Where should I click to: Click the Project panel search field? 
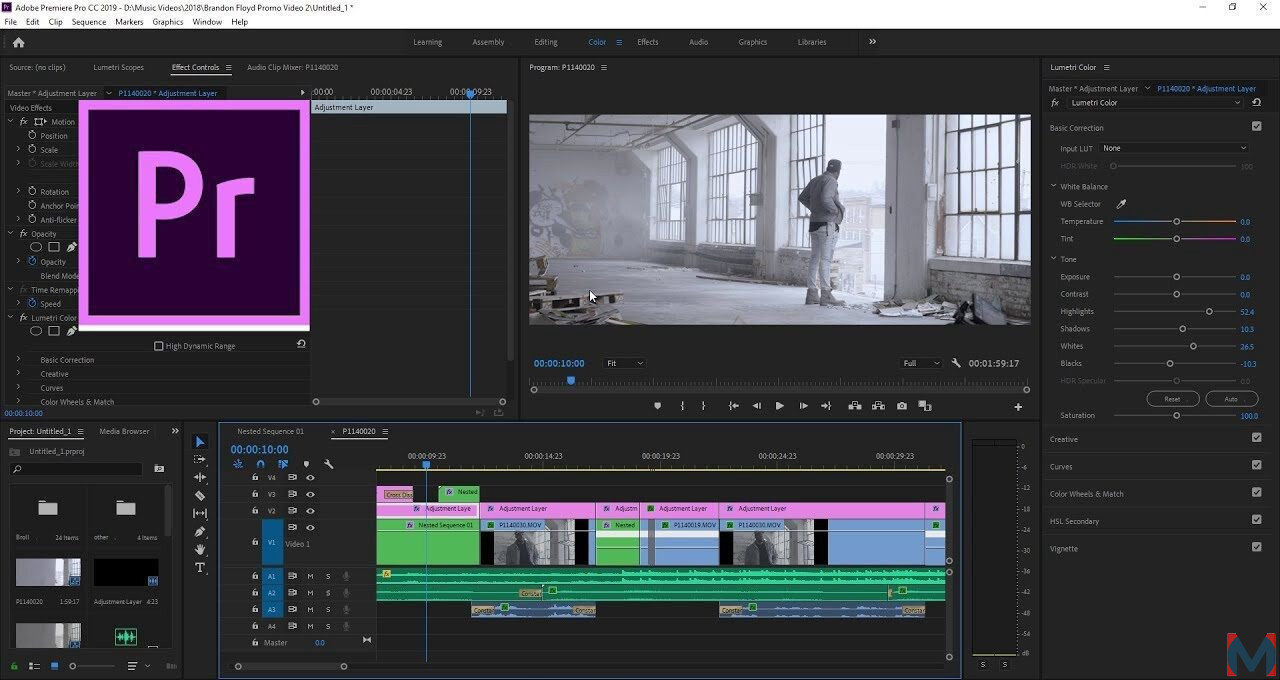[76, 468]
